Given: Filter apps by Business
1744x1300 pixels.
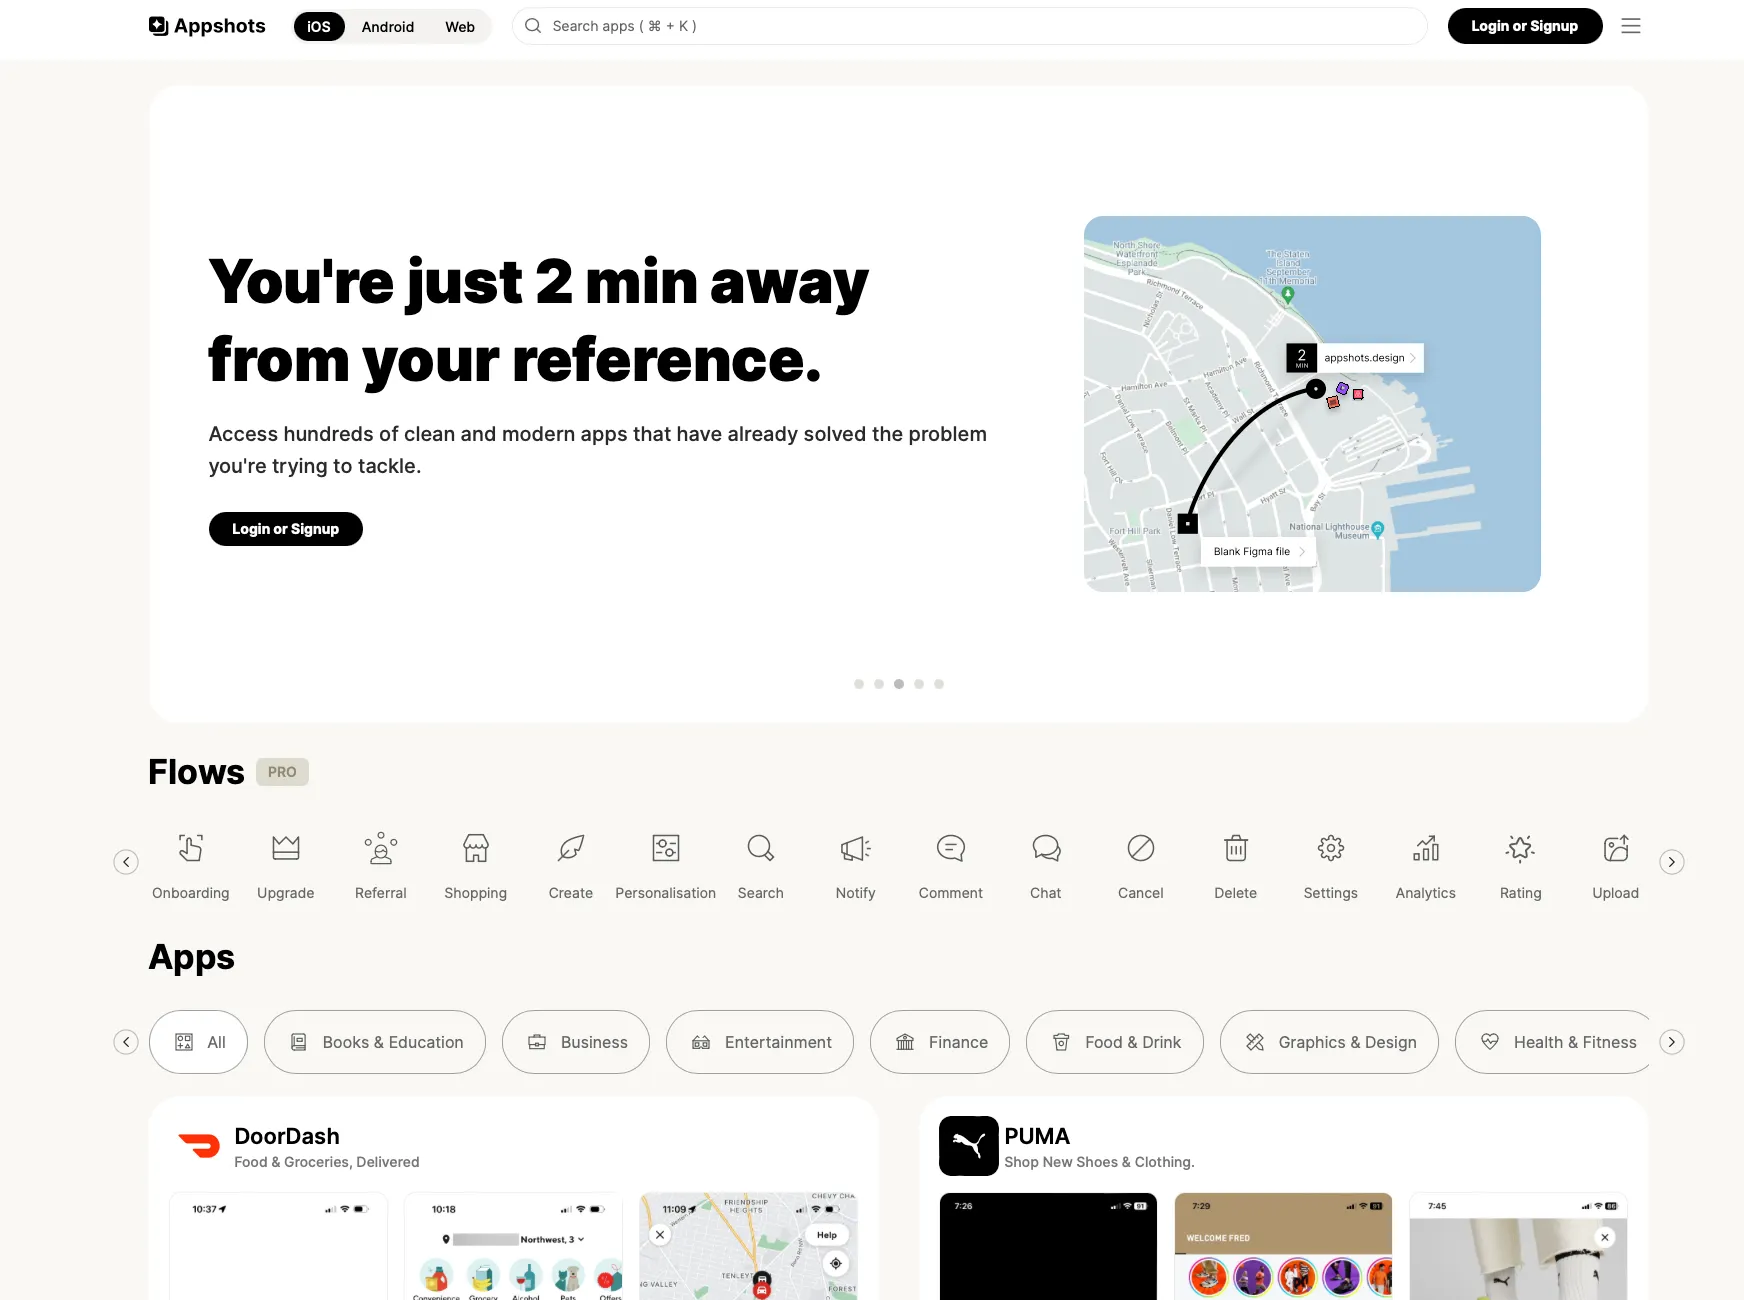Looking at the screenshot, I should [x=576, y=1042].
